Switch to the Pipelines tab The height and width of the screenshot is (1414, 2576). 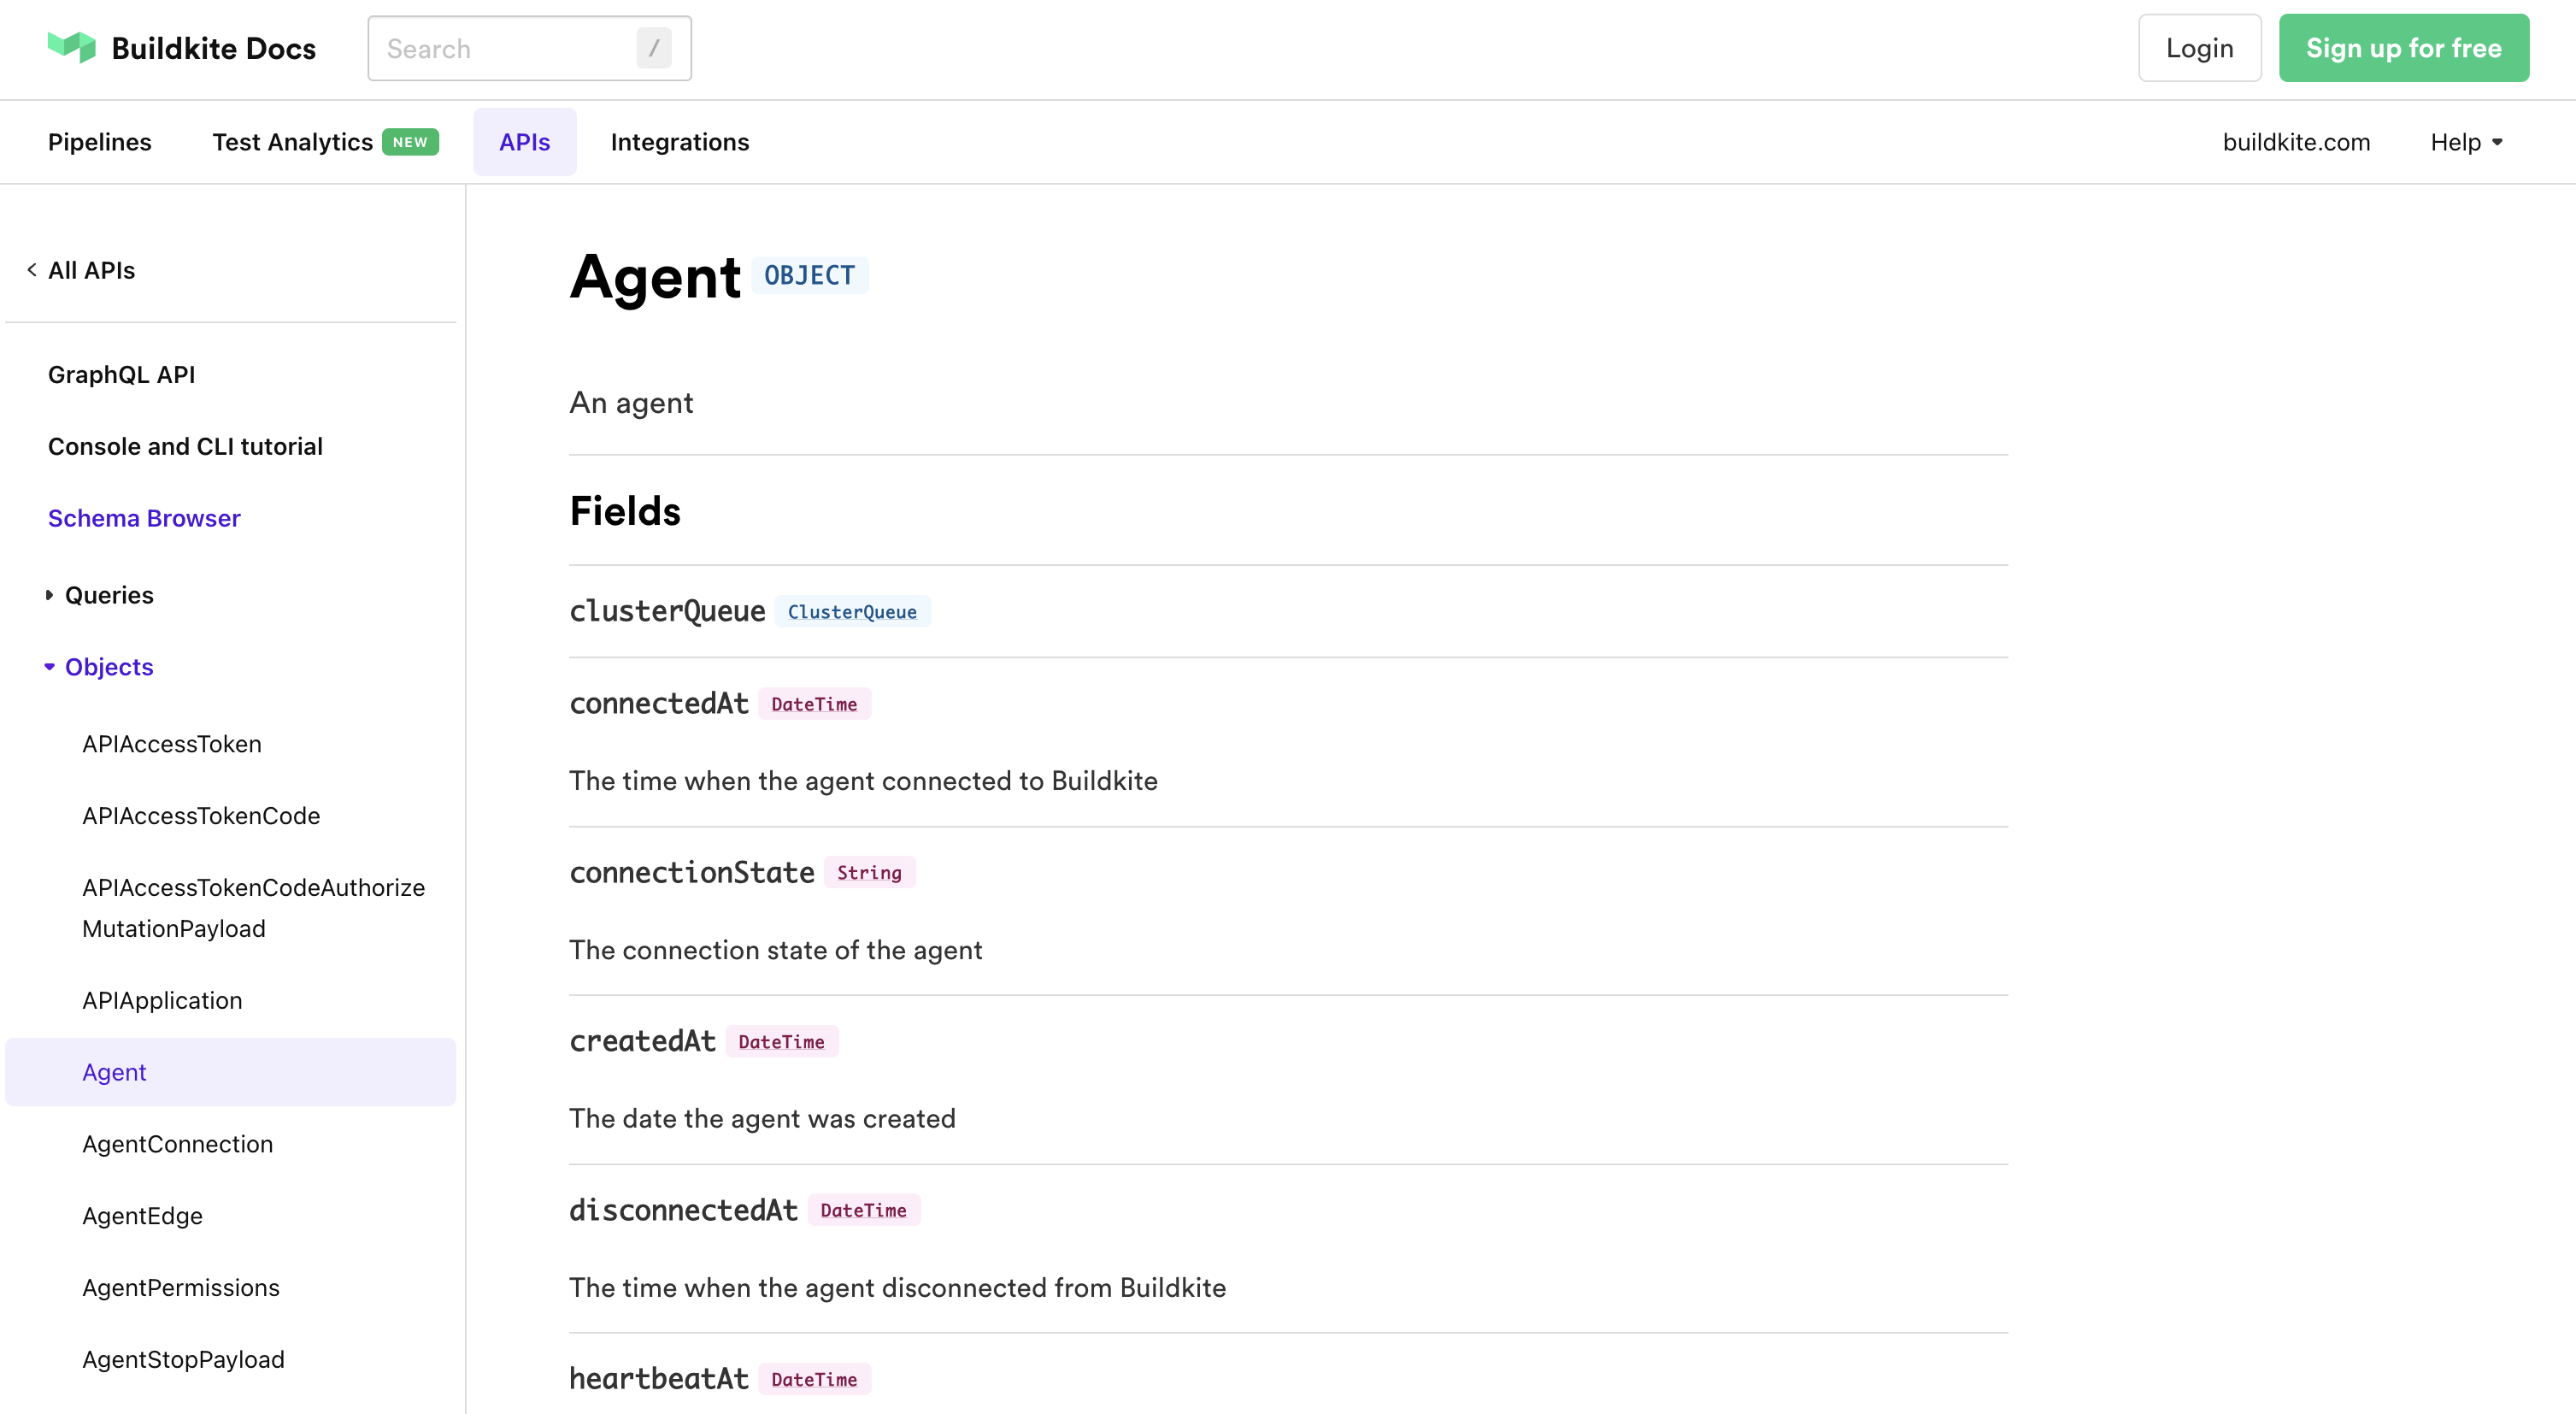pos(99,142)
